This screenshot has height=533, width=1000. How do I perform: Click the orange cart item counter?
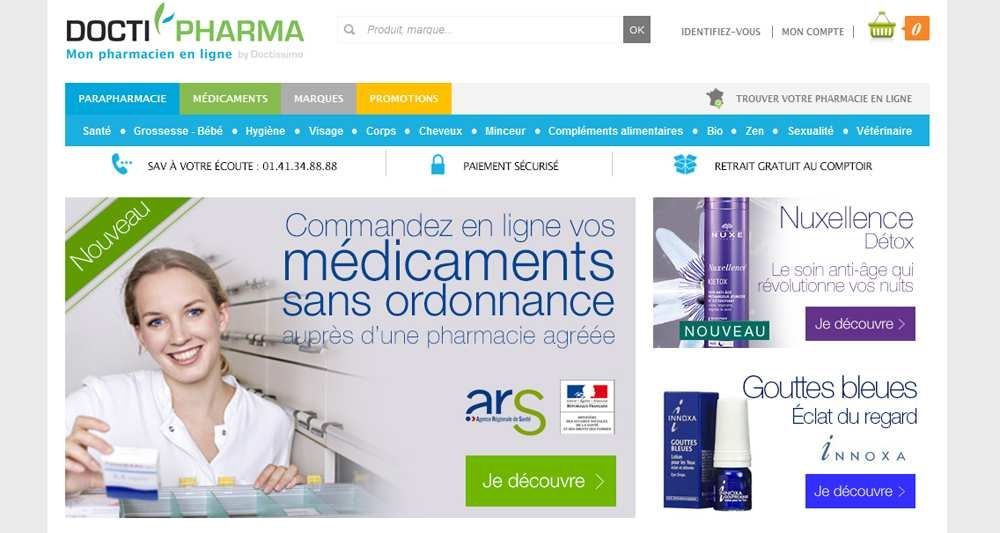[916, 29]
